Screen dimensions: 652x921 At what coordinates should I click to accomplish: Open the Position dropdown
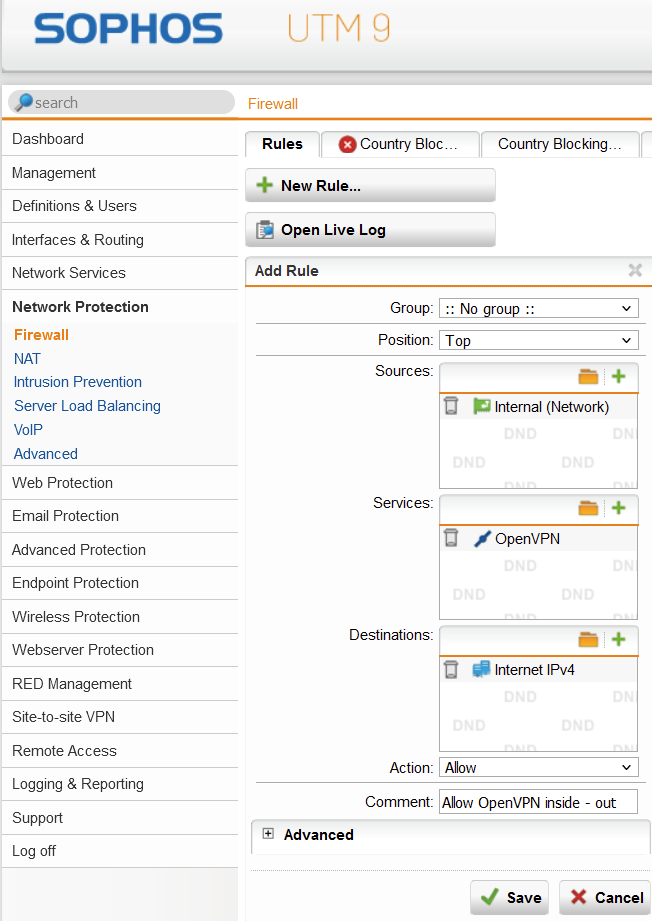pos(538,341)
